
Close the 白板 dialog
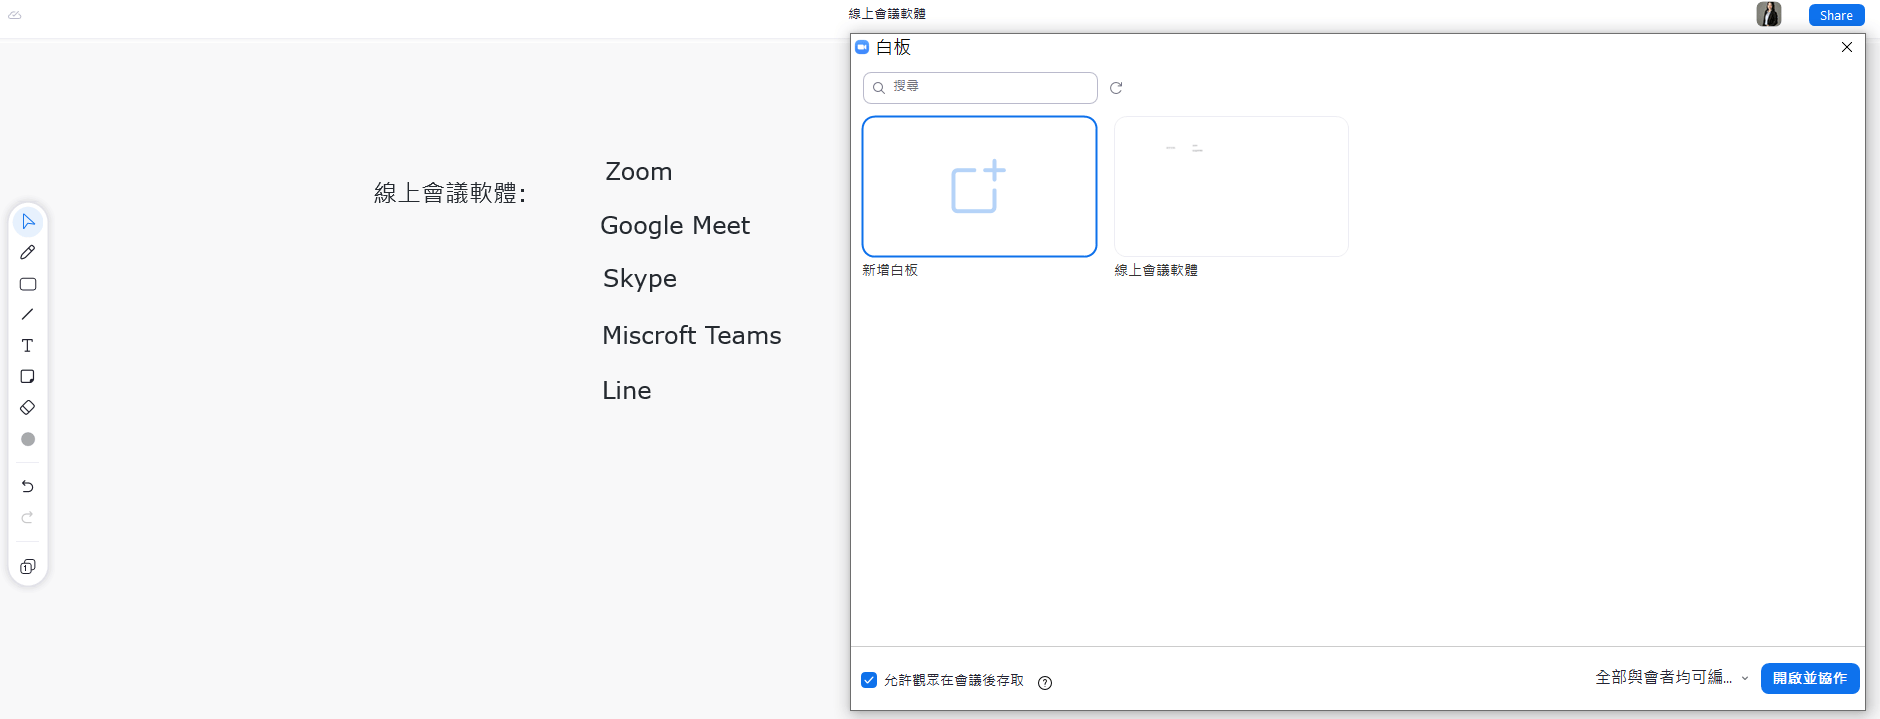(1847, 47)
